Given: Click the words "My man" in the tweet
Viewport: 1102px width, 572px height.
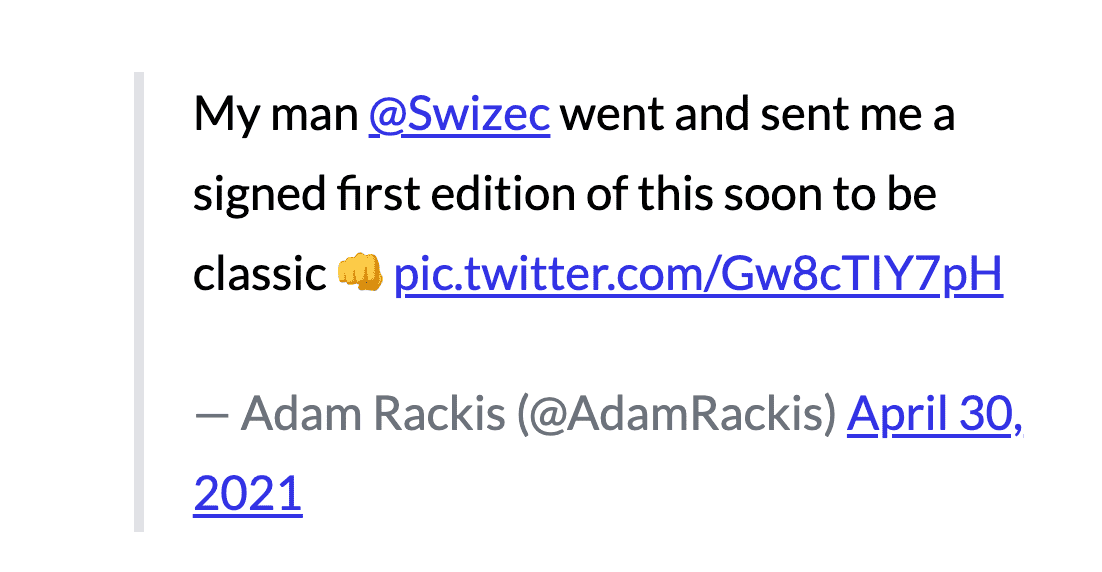Looking at the screenshot, I should tap(275, 115).
